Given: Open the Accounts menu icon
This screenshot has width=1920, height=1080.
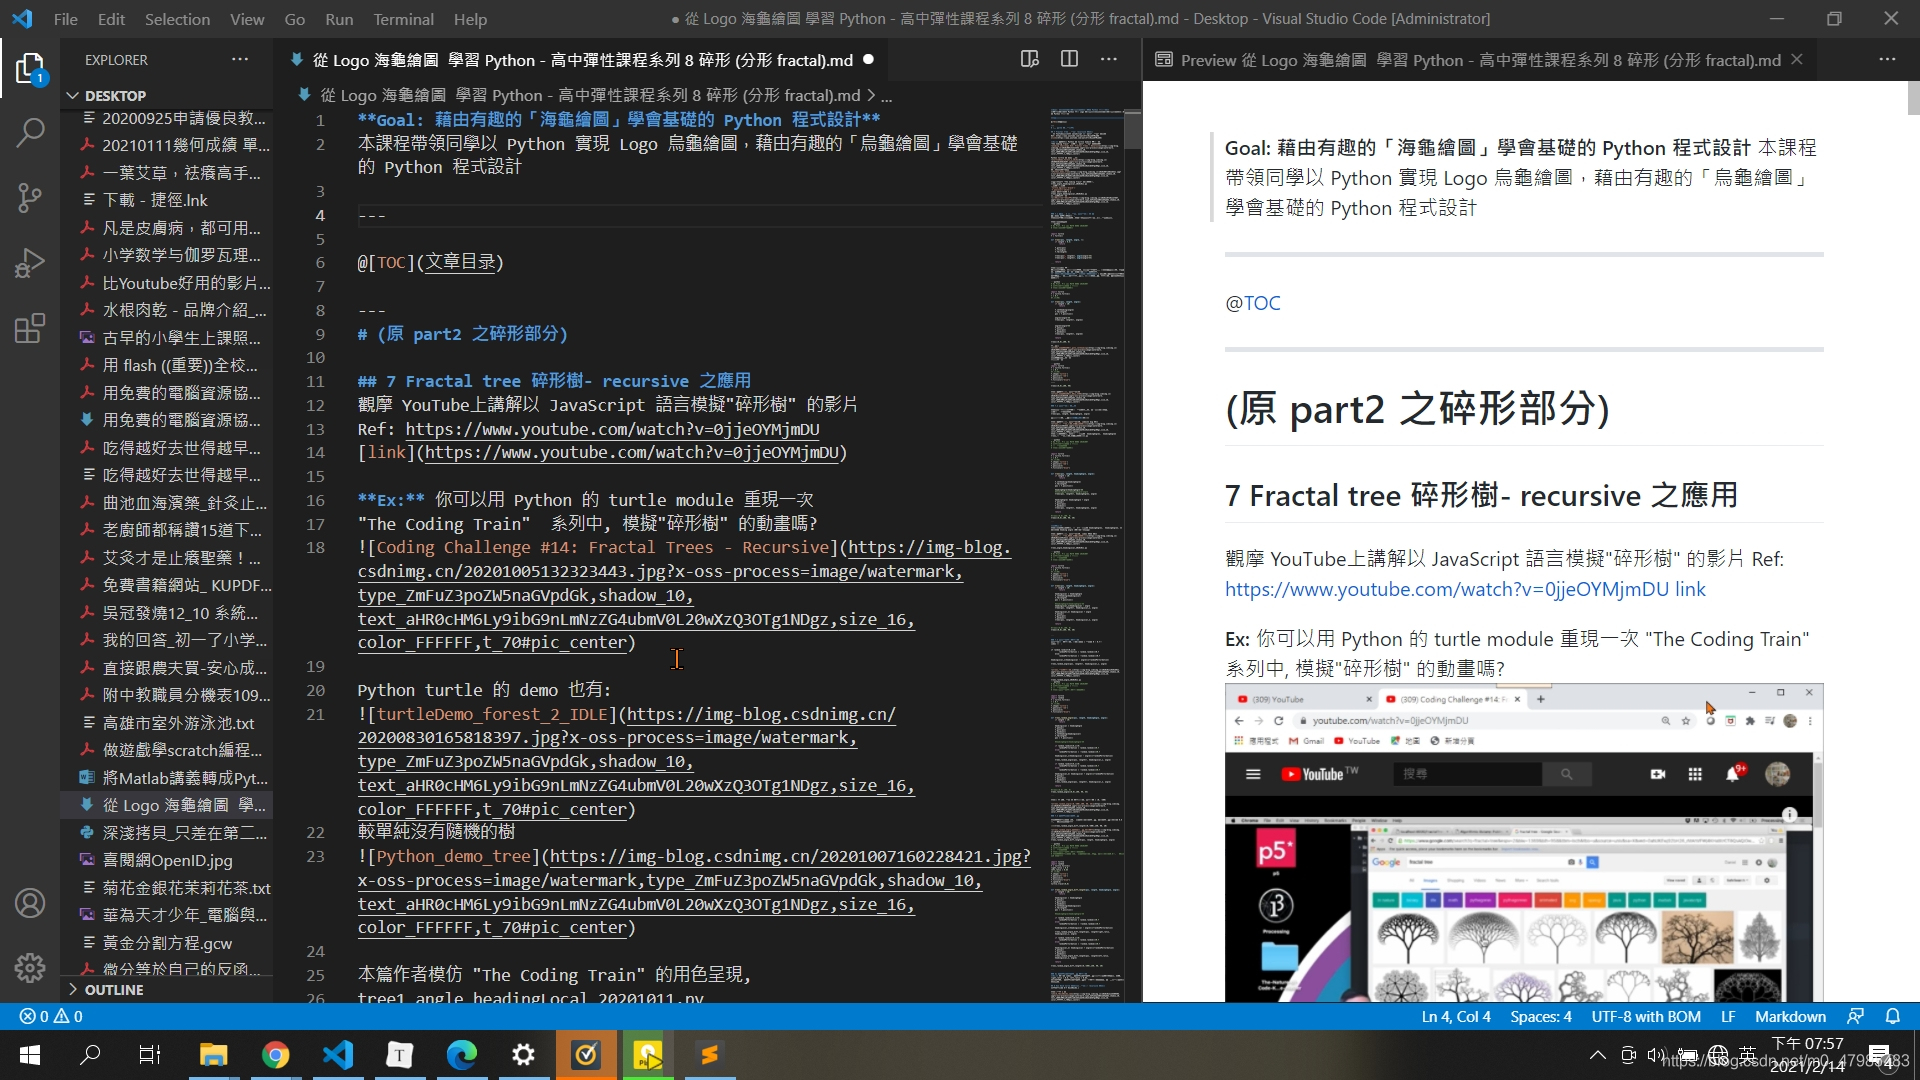Looking at the screenshot, I should (30, 903).
